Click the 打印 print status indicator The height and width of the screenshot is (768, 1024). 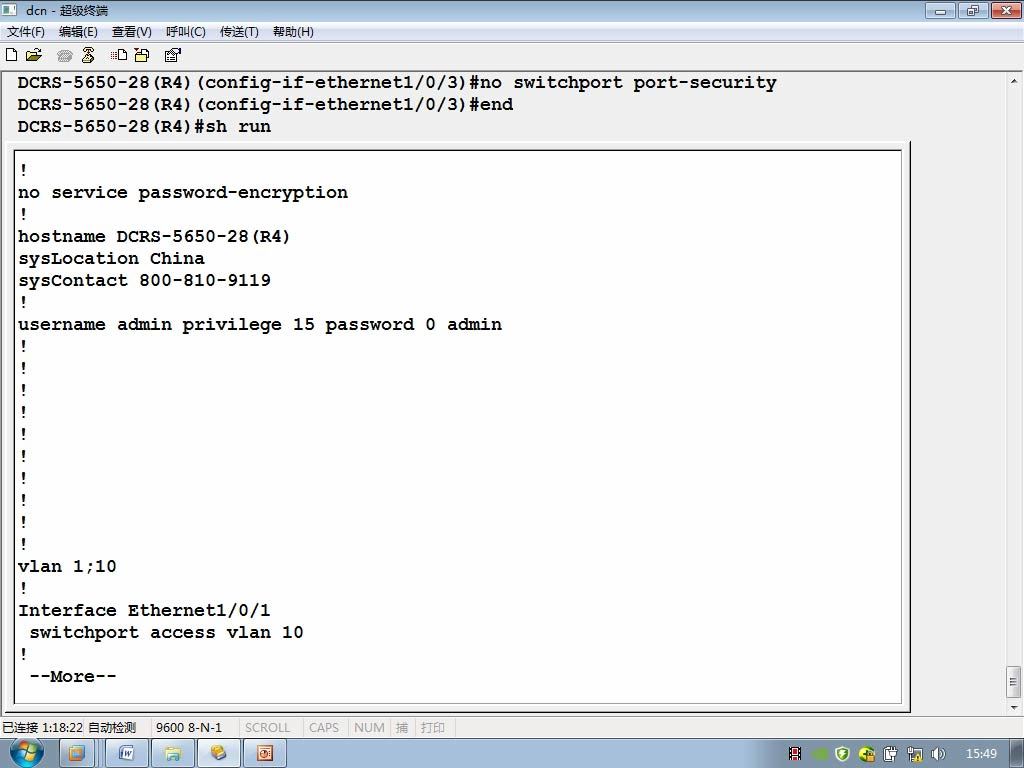tap(432, 728)
